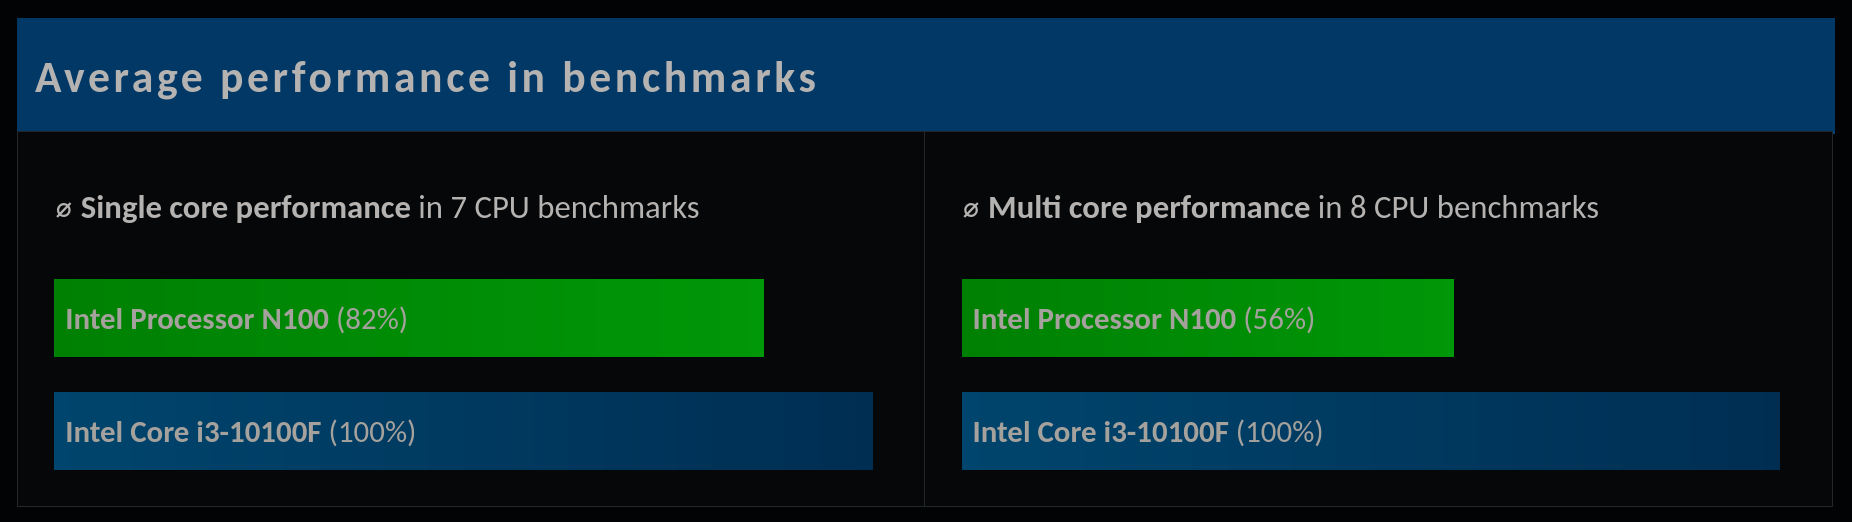This screenshot has width=1852, height=522.
Task: Click the average symbol beside Multi core performance
Action: pyautogui.click(x=970, y=210)
